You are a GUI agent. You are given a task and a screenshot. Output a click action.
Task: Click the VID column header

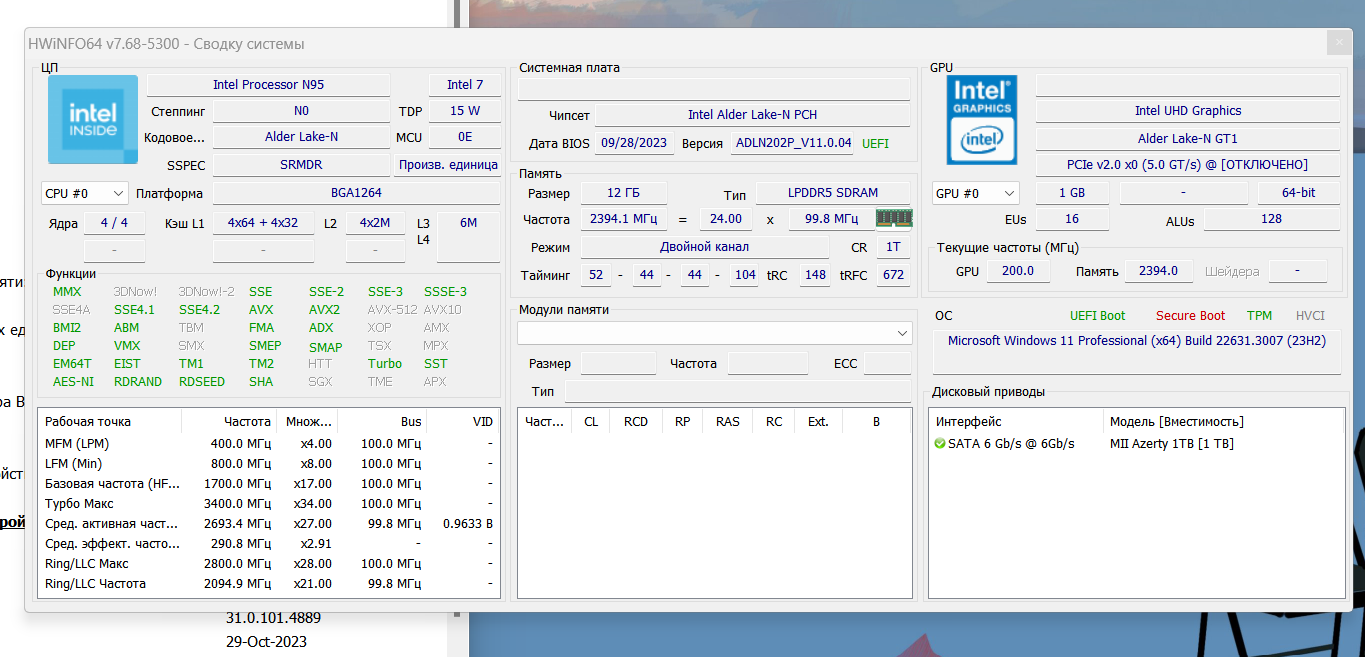482,422
